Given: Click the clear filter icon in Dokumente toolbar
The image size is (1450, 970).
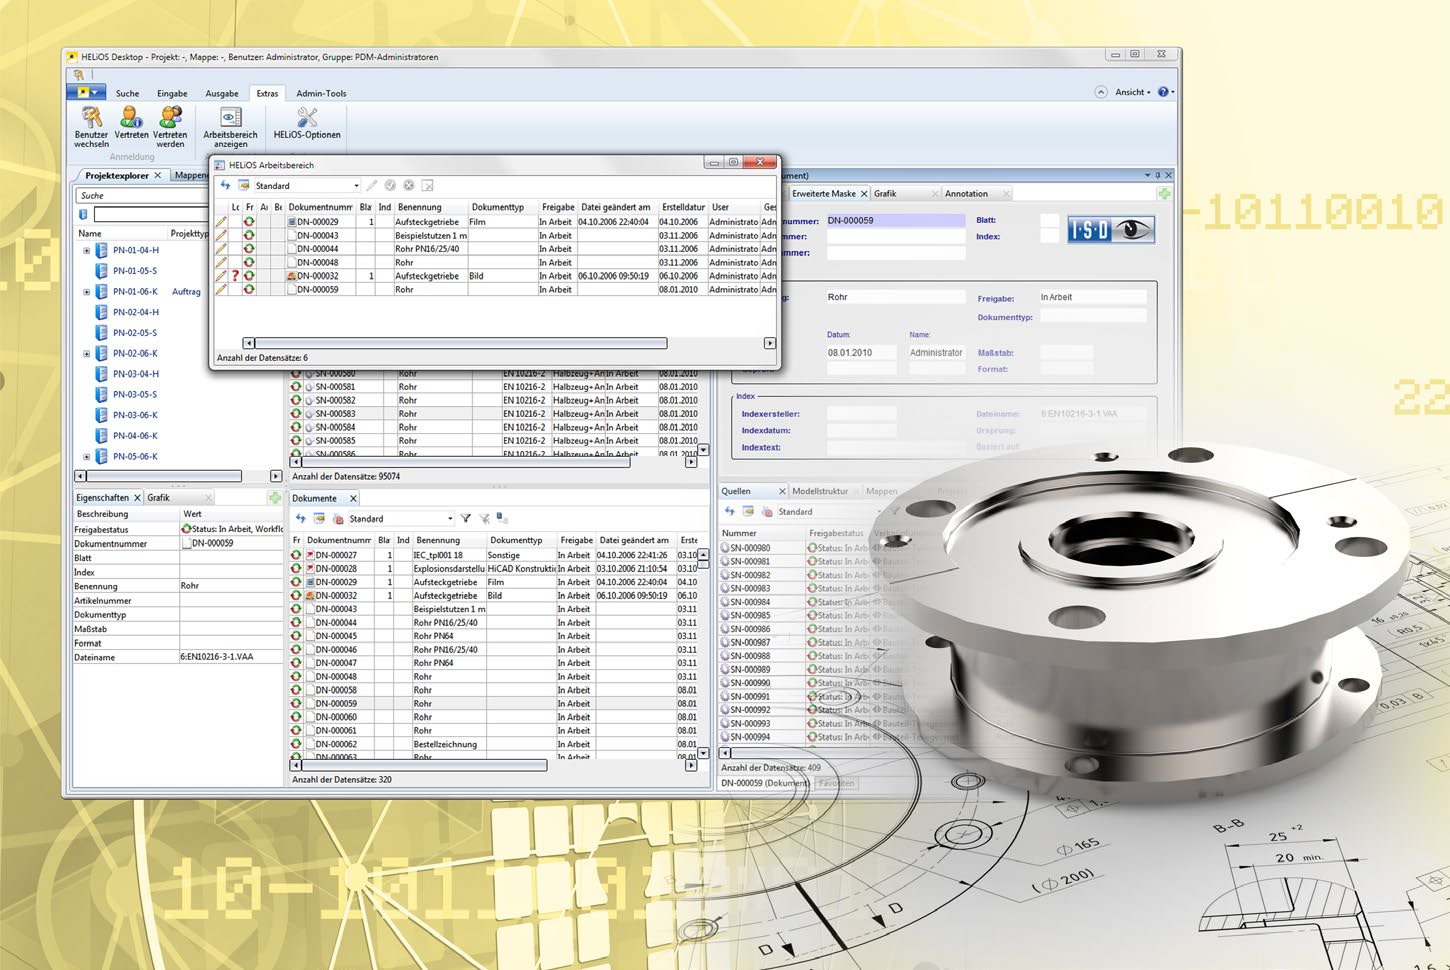Looking at the screenshot, I should 484,518.
